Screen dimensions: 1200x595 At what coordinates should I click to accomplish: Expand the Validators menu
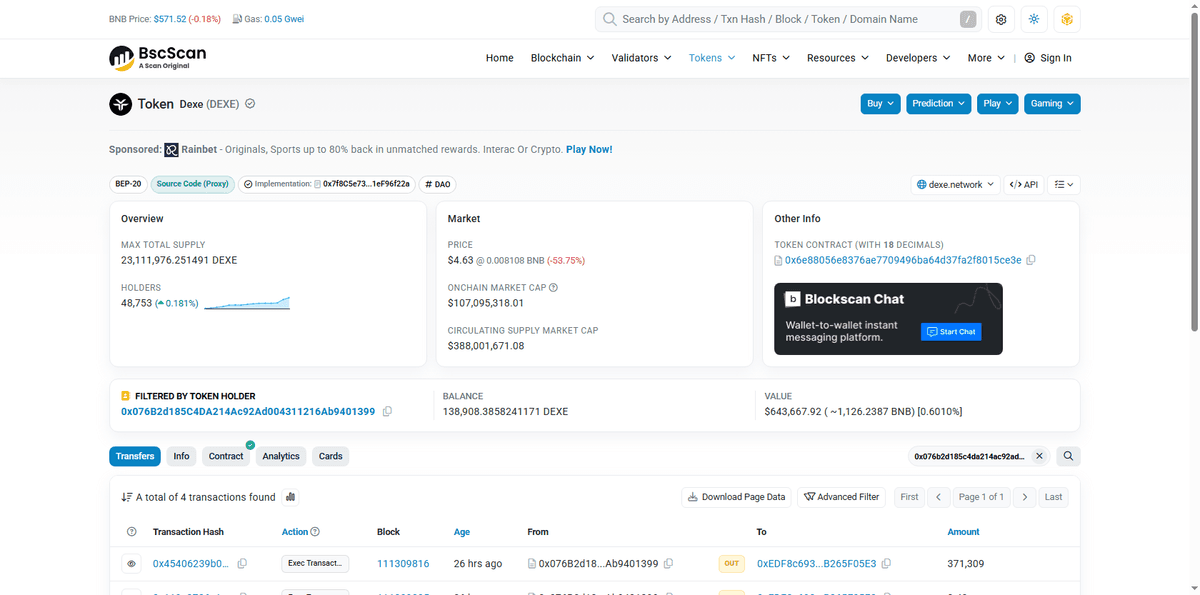tap(641, 58)
